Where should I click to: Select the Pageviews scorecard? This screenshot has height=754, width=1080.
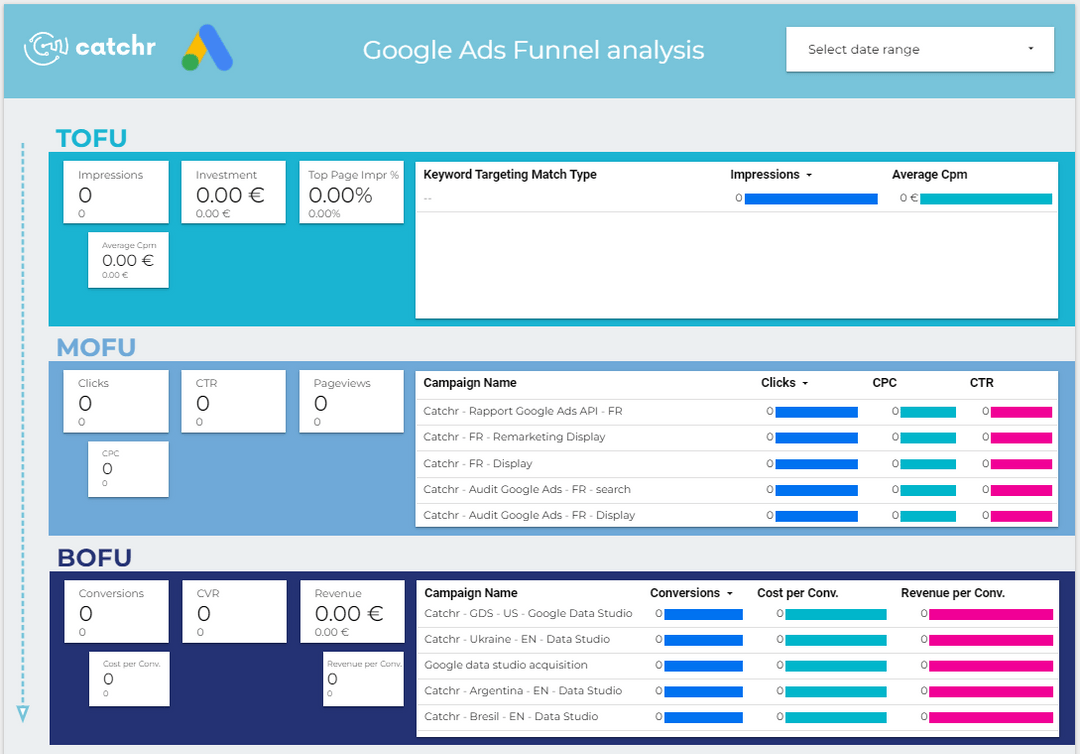(x=351, y=400)
